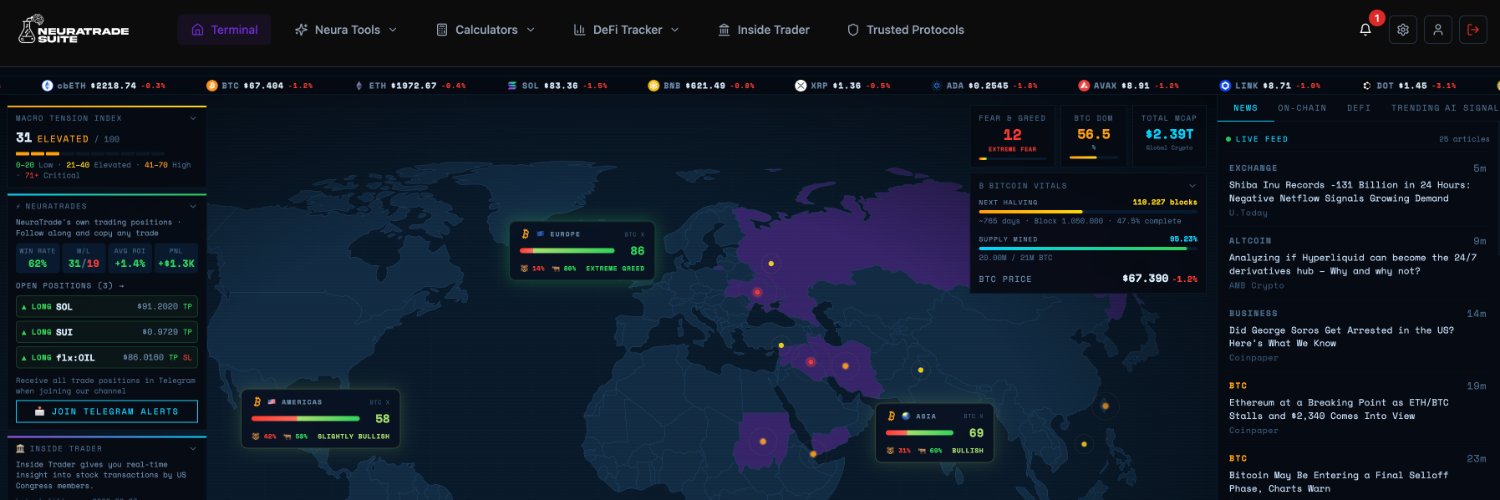Click the Fear & Greed gauge bar
The width and height of the screenshot is (1500, 500).
point(1012,158)
